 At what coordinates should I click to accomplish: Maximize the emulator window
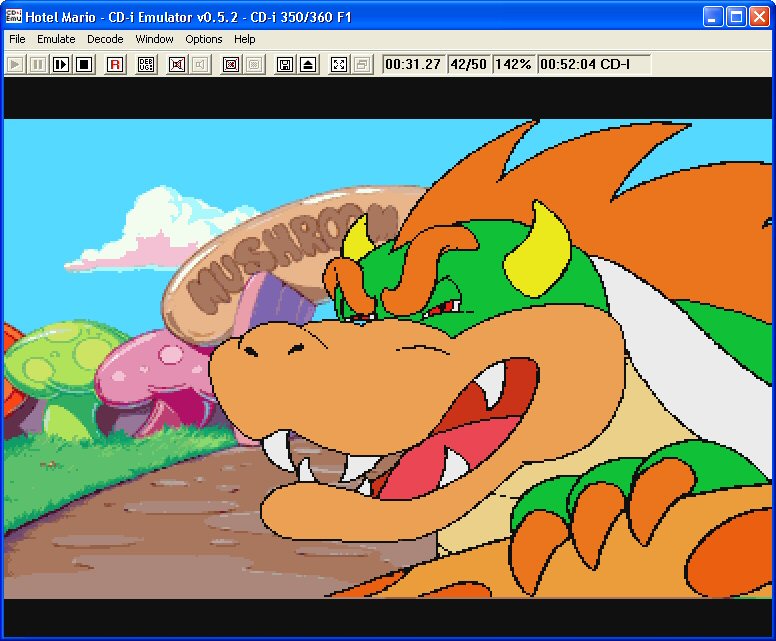736,17
